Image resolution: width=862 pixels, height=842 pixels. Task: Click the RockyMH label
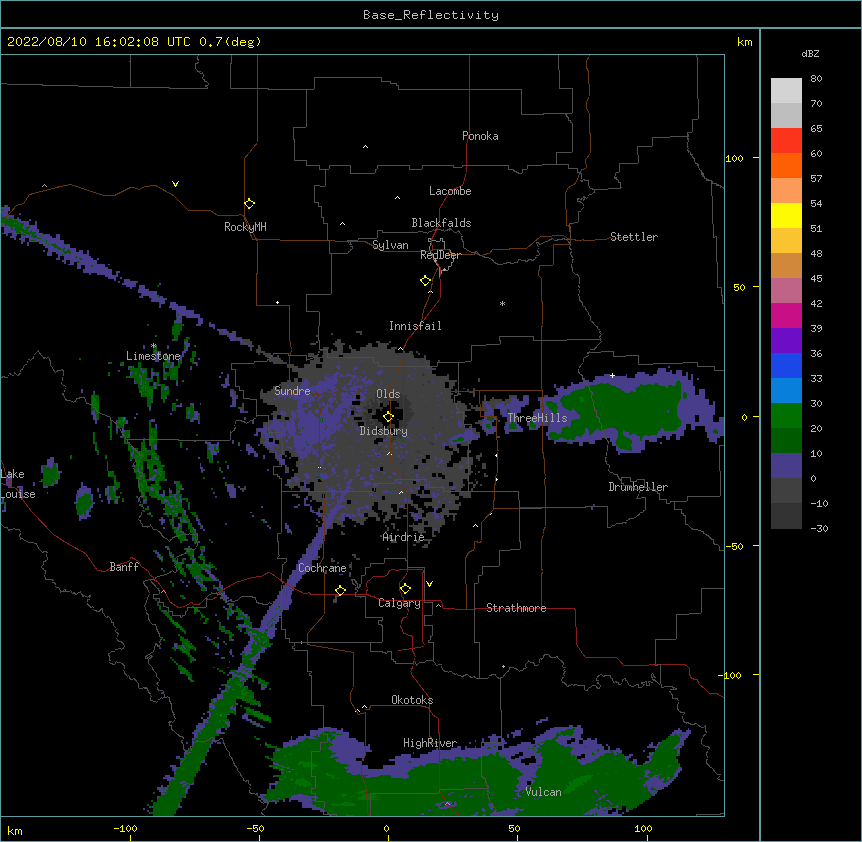pyautogui.click(x=245, y=227)
